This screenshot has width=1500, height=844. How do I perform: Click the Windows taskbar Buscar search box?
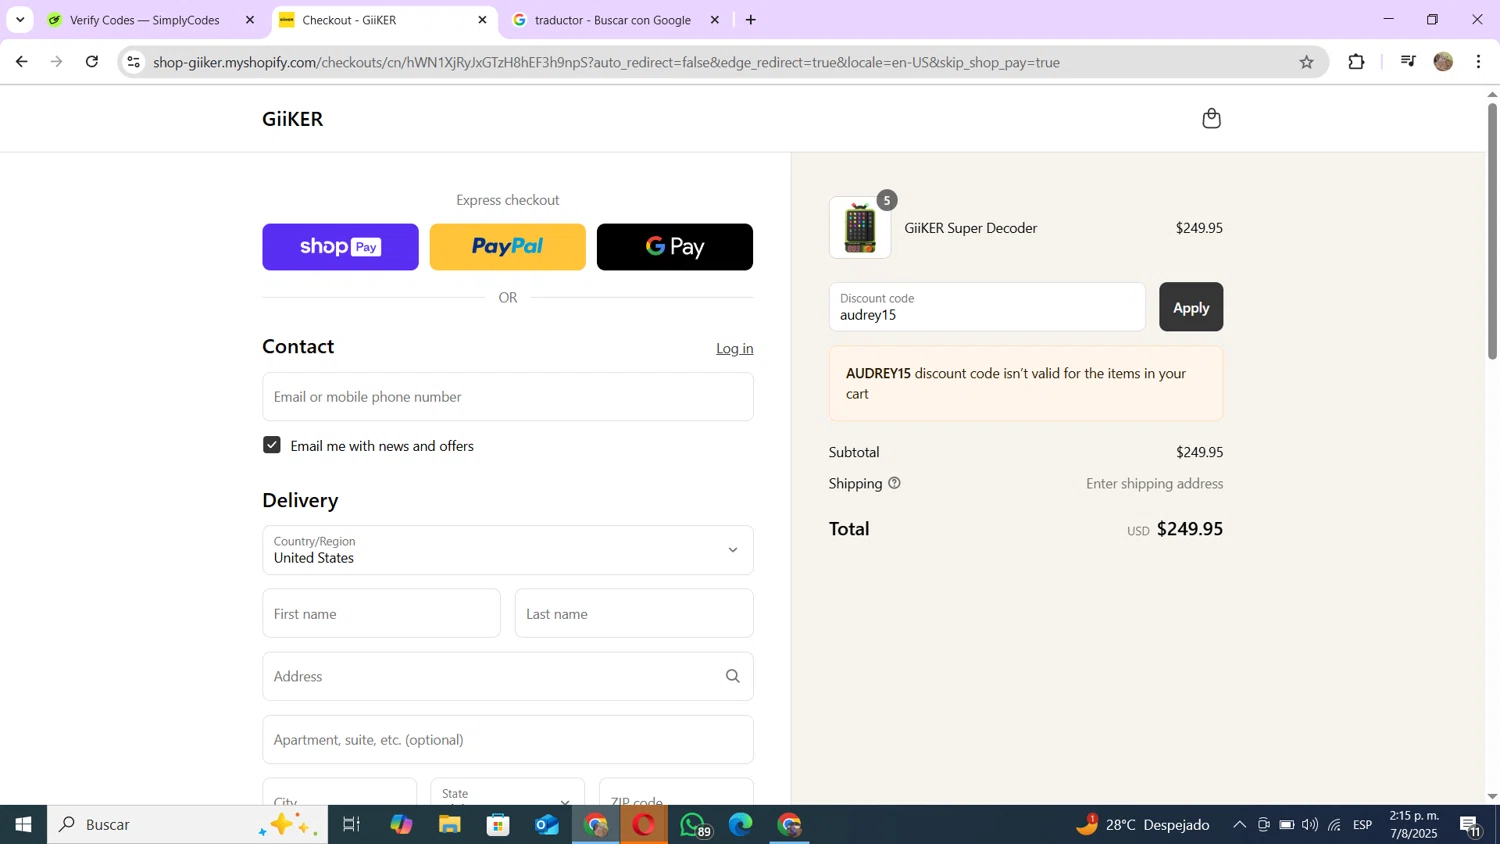pos(187,825)
